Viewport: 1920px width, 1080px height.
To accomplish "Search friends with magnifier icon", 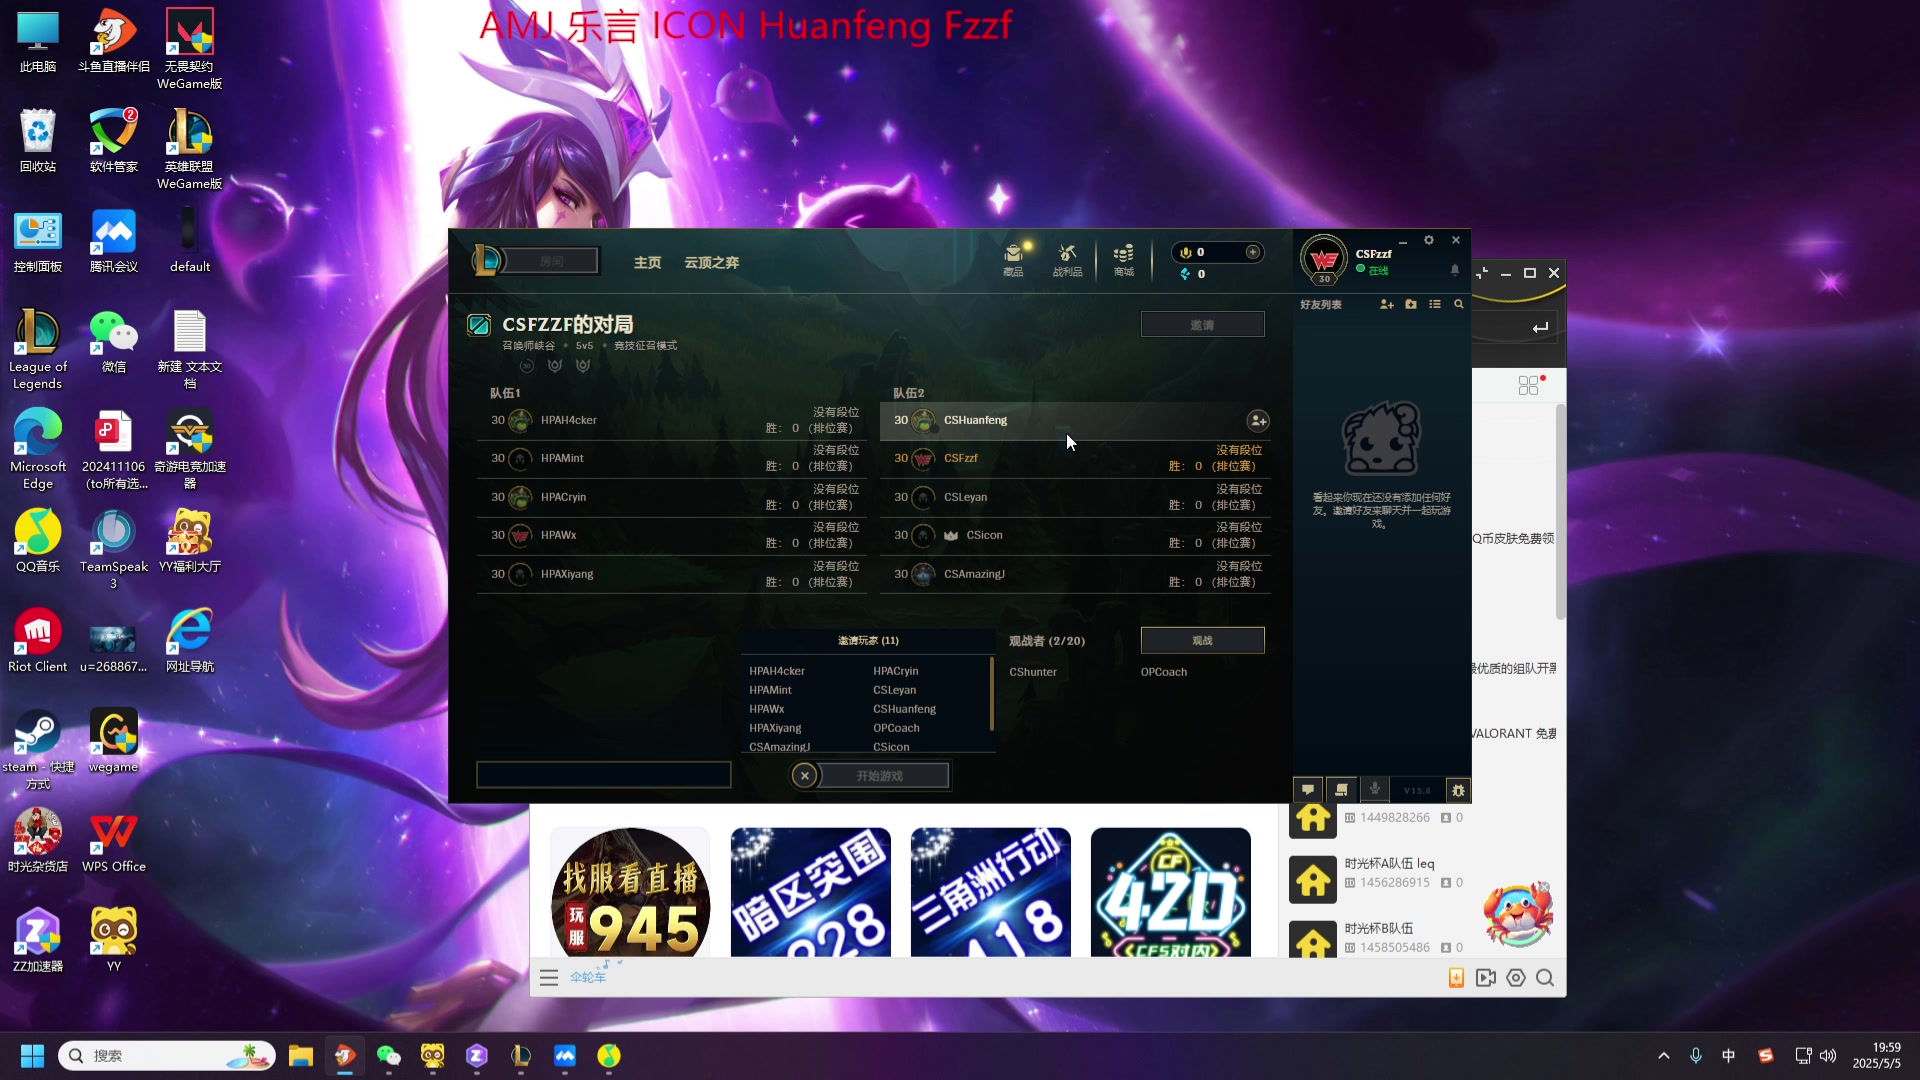I will coord(1459,304).
